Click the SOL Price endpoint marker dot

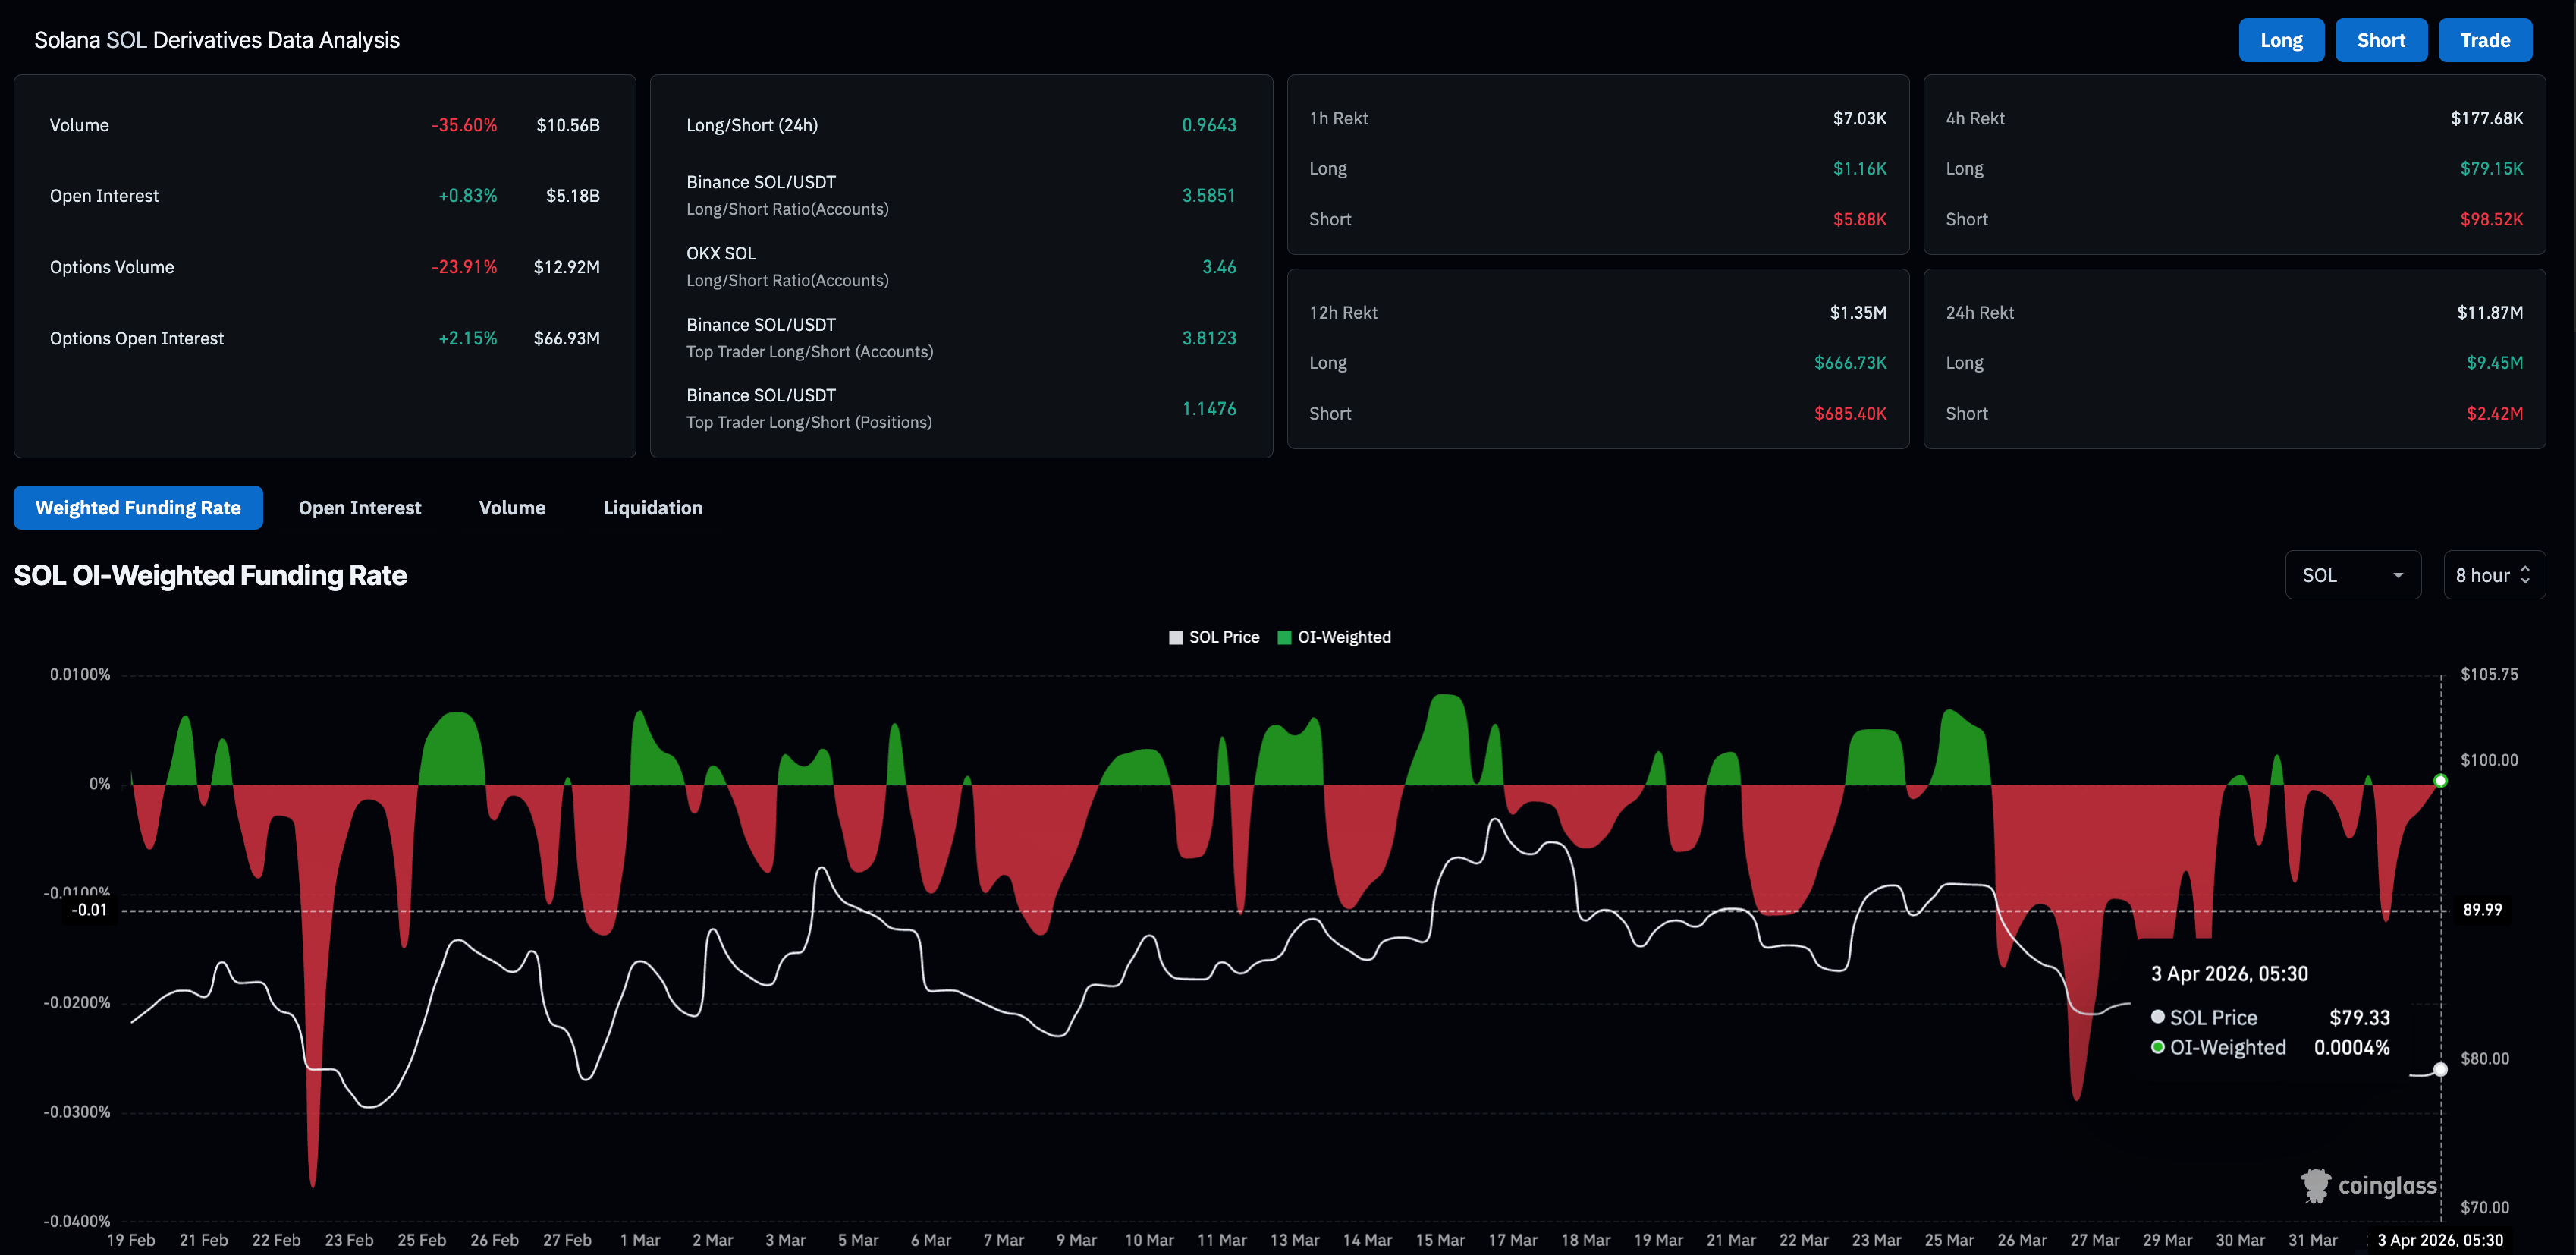[x=2440, y=1070]
